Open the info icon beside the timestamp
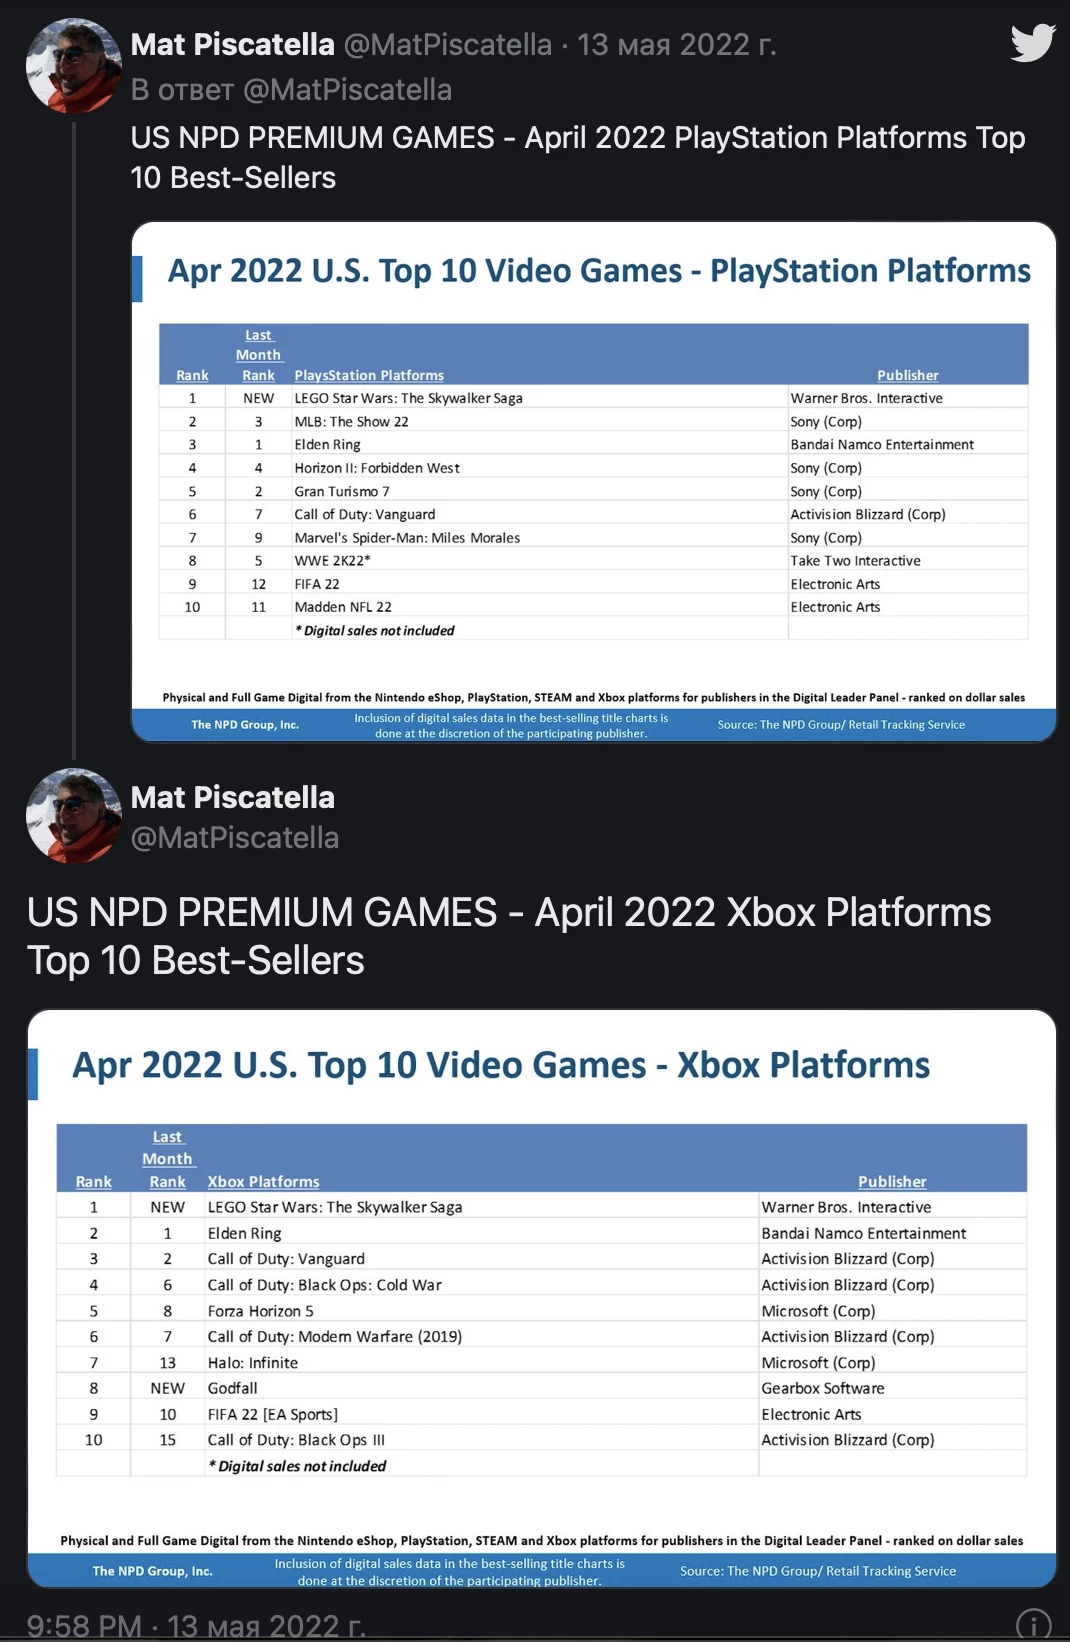This screenshot has height=1642, width=1070. click(x=1034, y=1624)
